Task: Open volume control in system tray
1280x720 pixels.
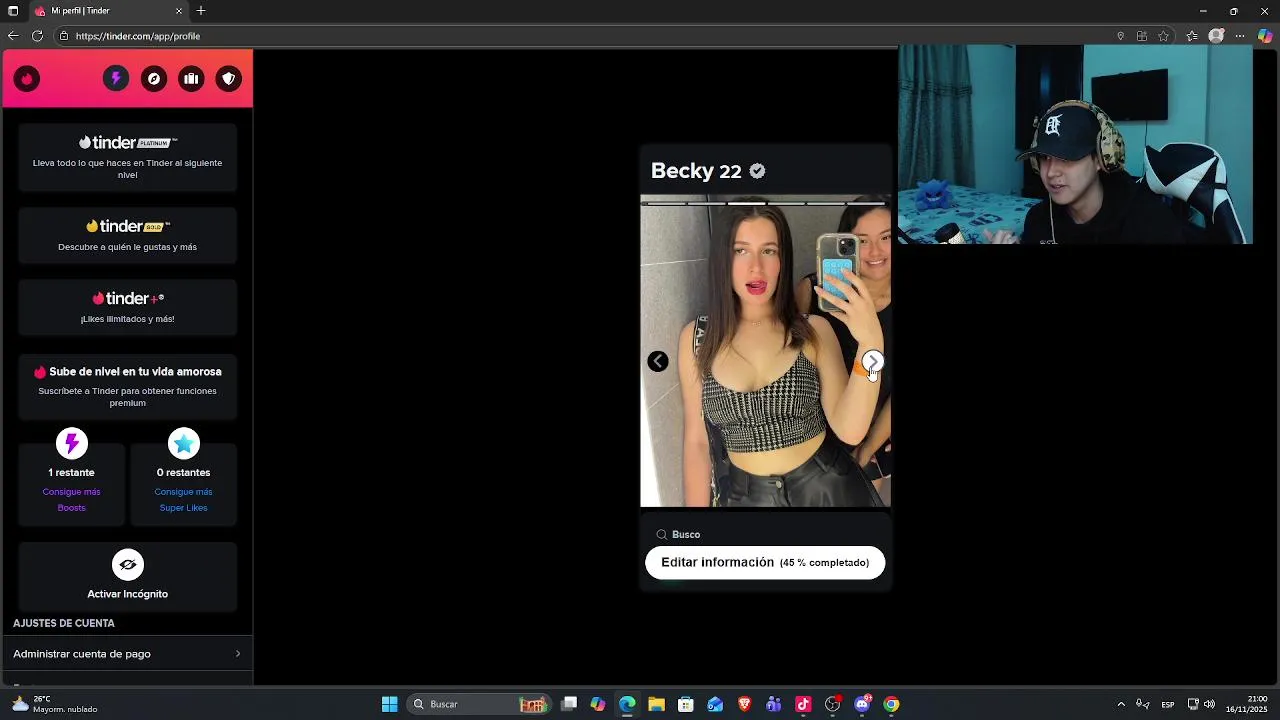Action: (x=1210, y=704)
